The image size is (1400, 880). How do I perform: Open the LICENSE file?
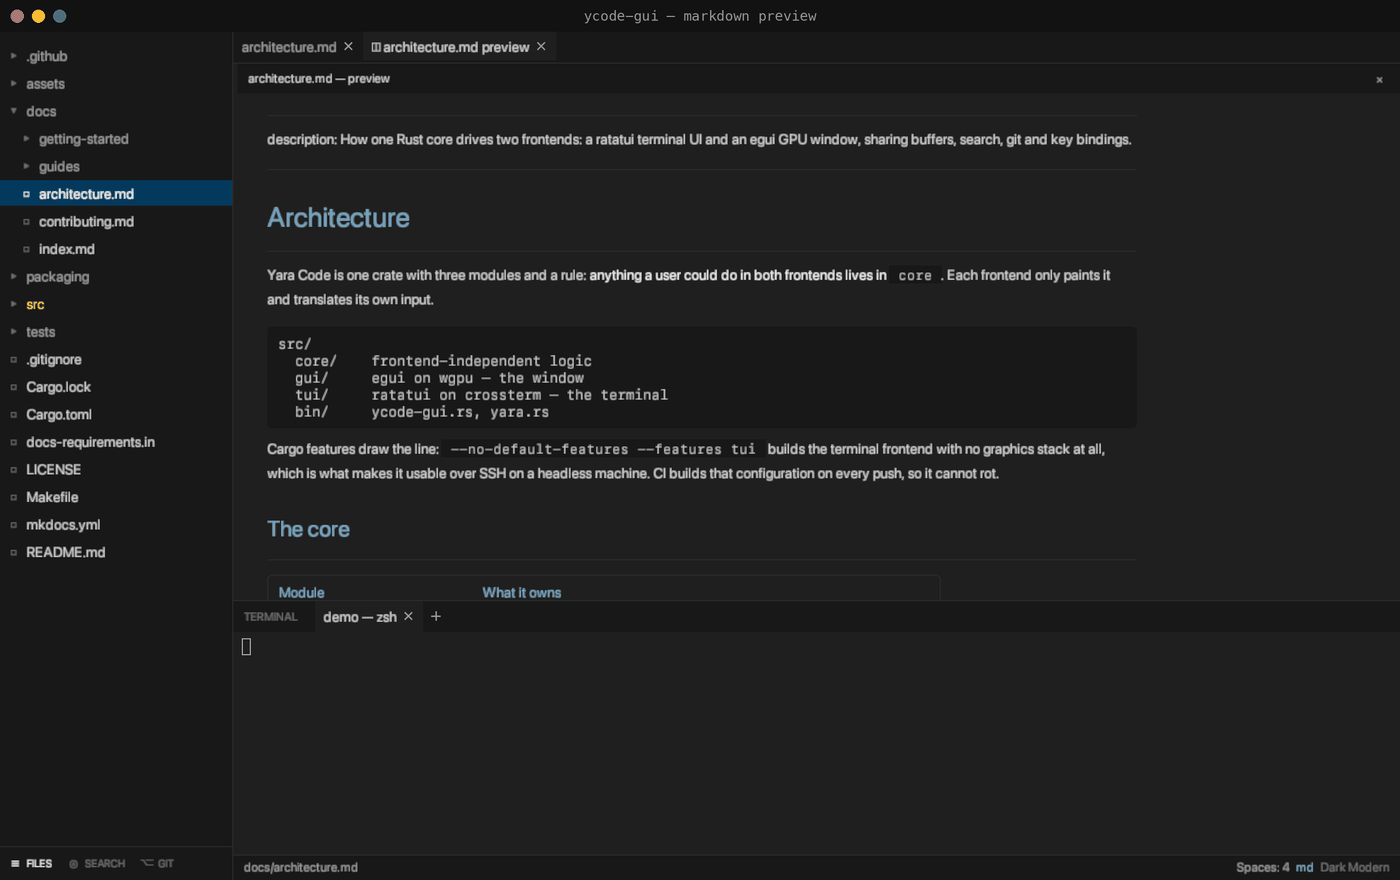[x=116, y=469]
